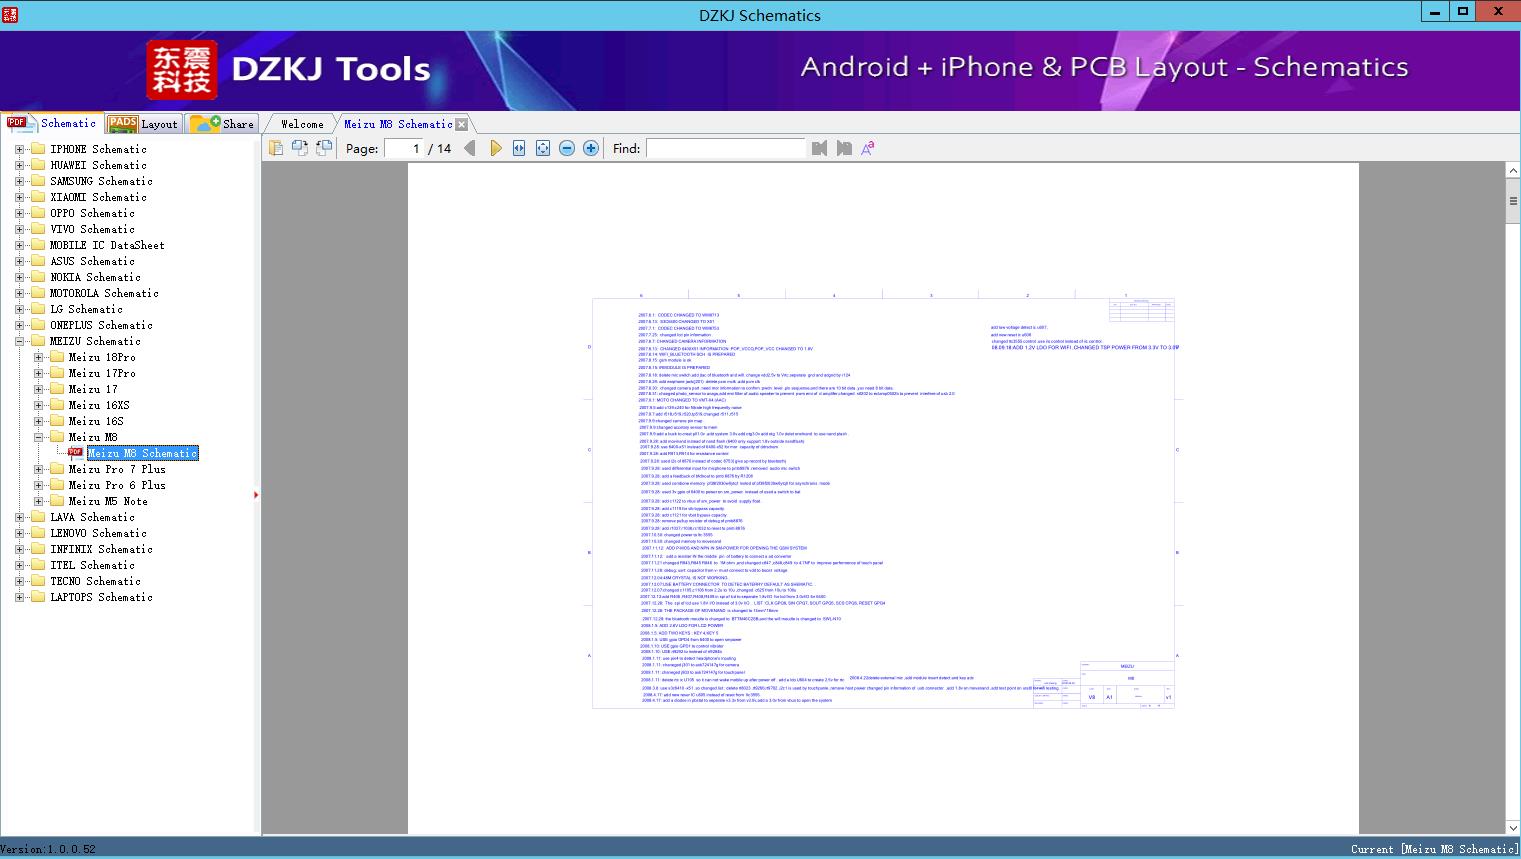Expand the XIAOMI Schematic folder
The width and height of the screenshot is (1521, 859).
pyautogui.click(x=19, y=197)
